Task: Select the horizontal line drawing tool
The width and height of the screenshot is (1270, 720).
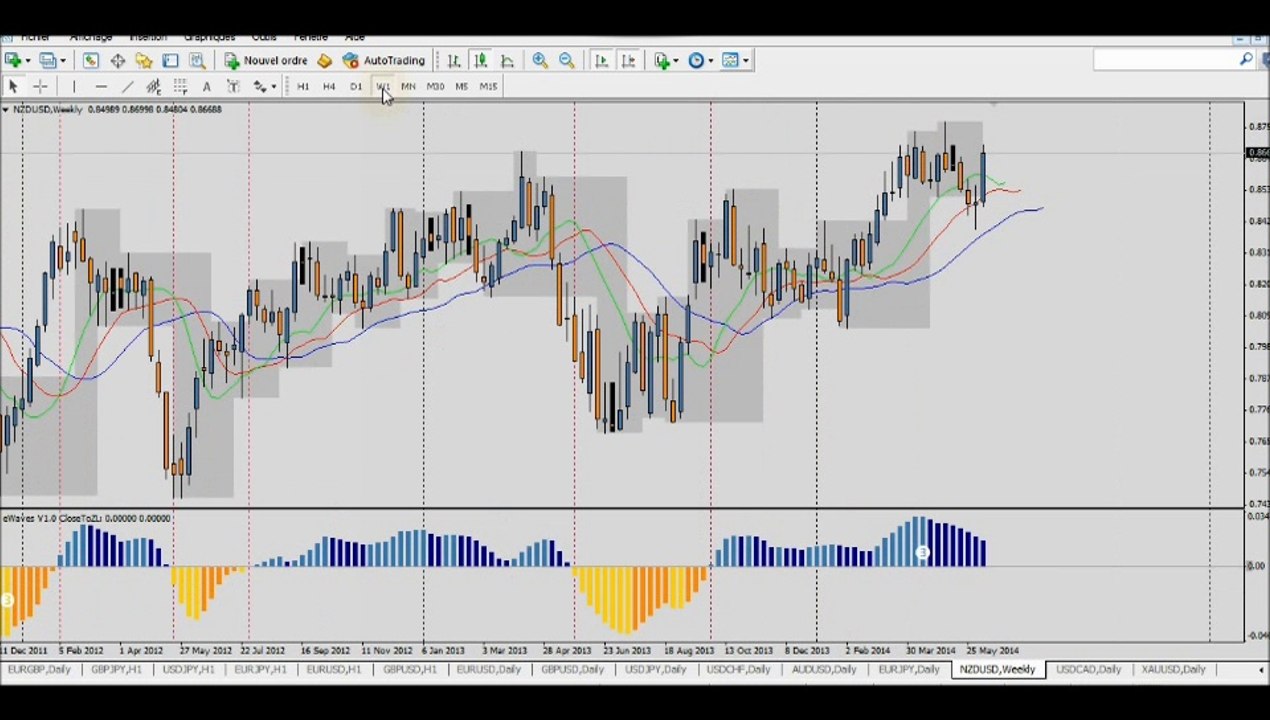Action: pos(100,87)
